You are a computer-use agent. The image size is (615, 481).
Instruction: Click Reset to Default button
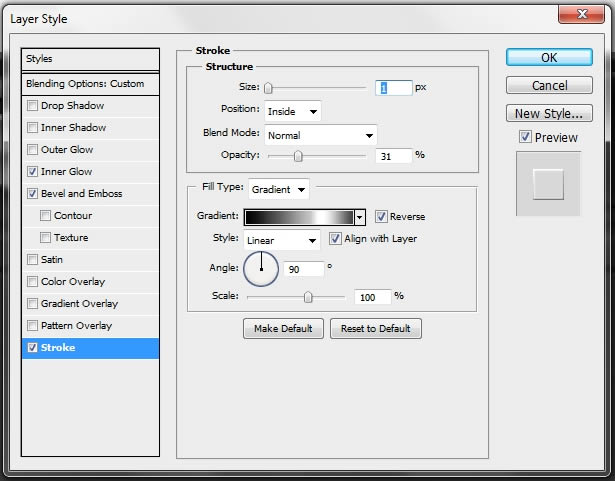pyautogui.click(x=376, y=328)
